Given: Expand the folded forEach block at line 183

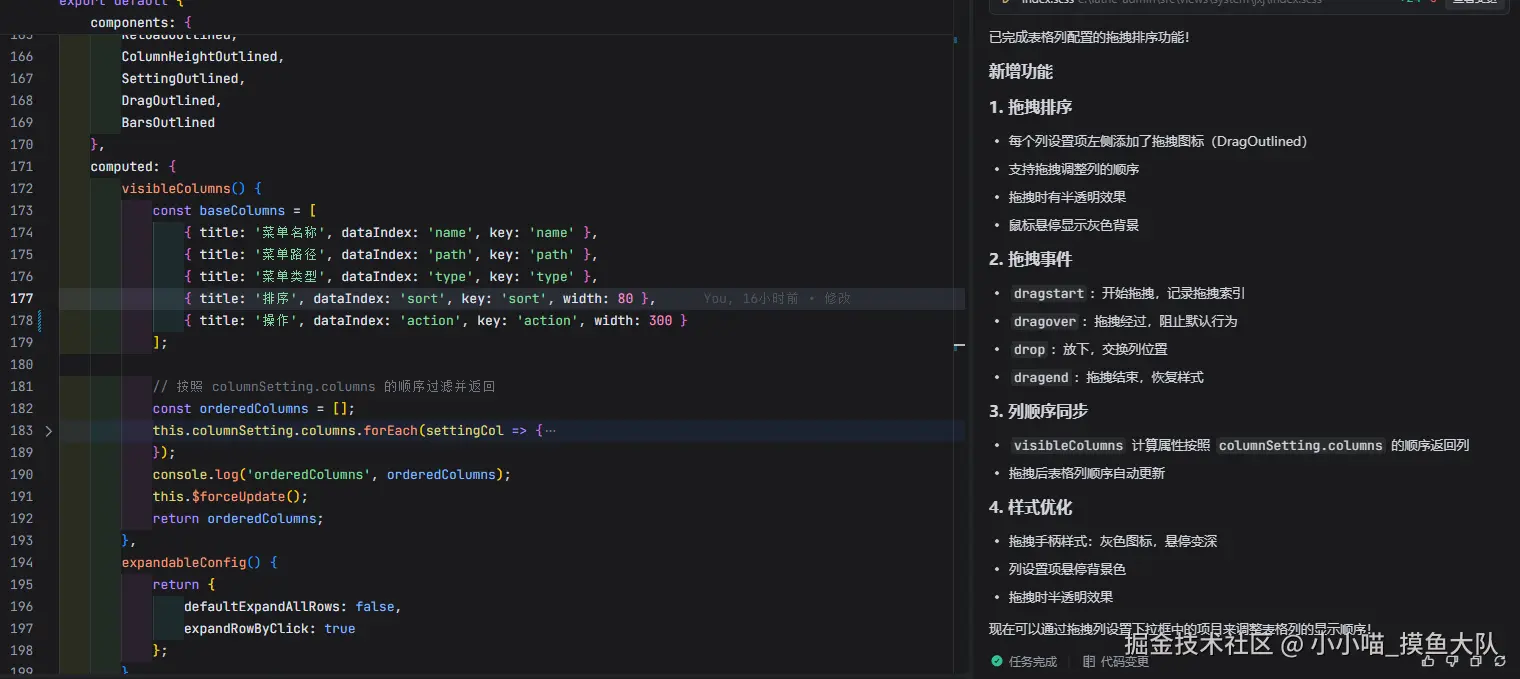Looking at the screenshot, I should [x=48, y=430].
